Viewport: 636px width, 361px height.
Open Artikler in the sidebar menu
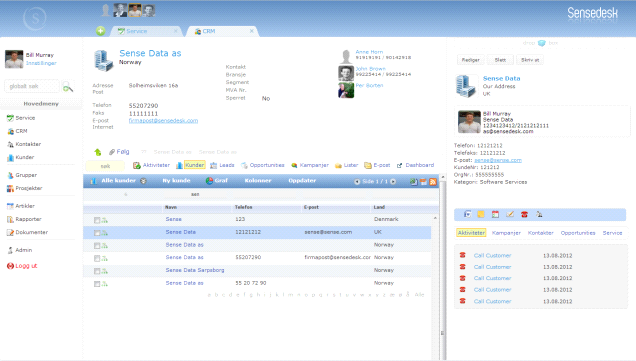tap(25, 206)
